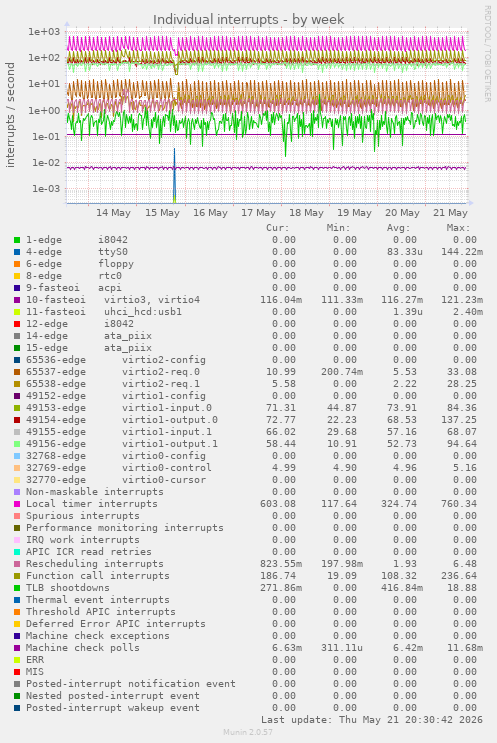
Task: Click the vertical RRDTOOL / TOBI OETIKER watermark
Action: tap(487, 54)
